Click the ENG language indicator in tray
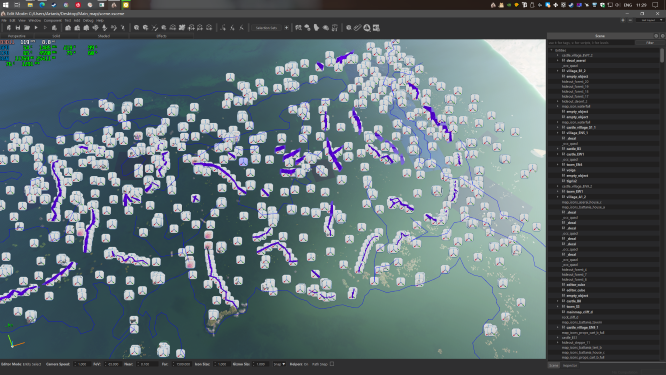The image size is (666, 375). pos(628,5)
